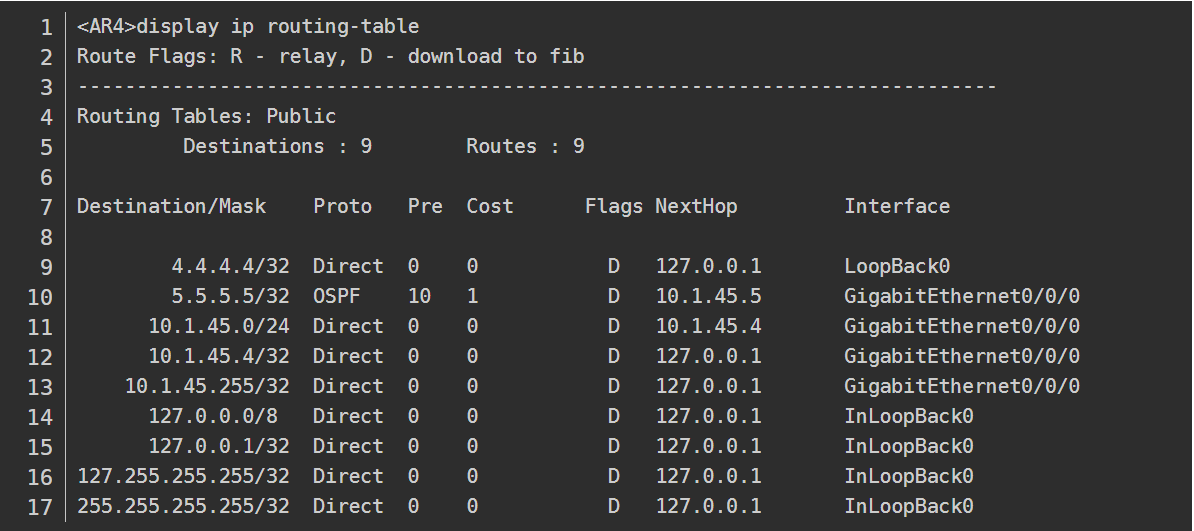The image size is (1194, 531).
Task: Click 'Direct' in the 127.0.0.1/32 row
Action: click(x=348, y=446)
